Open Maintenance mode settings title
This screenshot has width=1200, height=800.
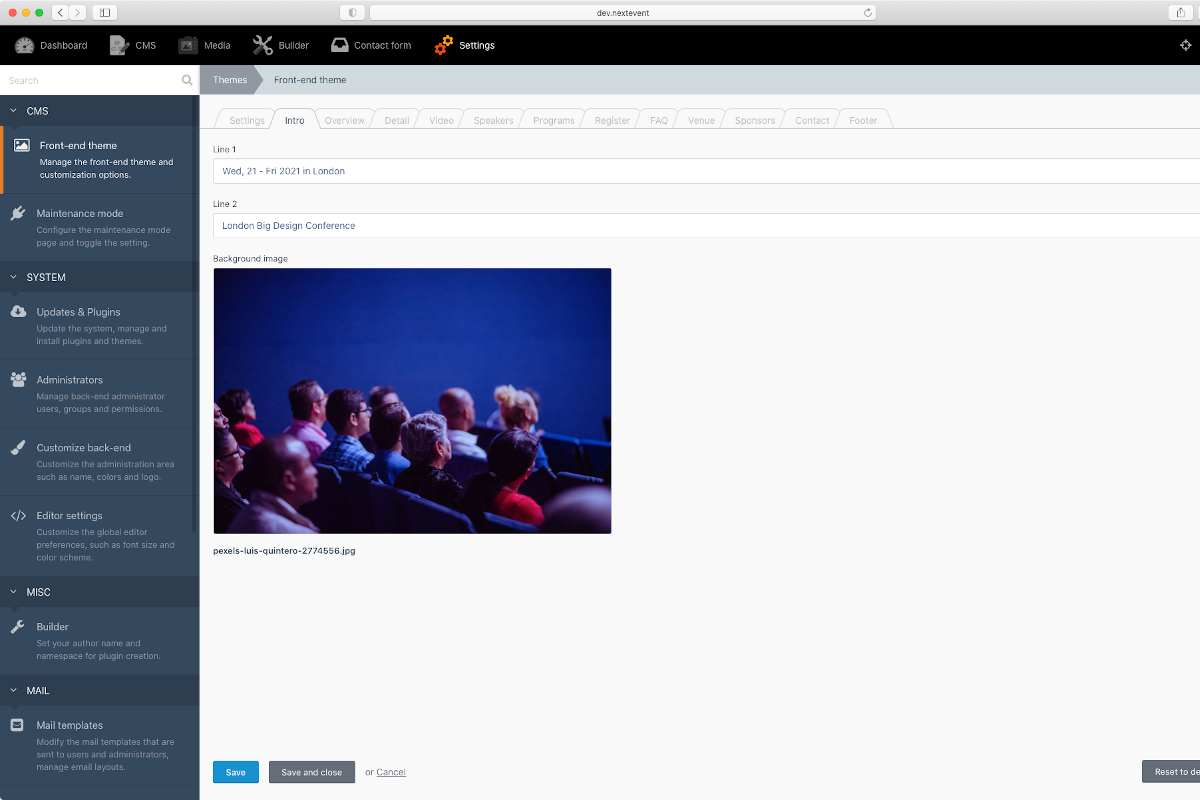[x=80, y=213]
